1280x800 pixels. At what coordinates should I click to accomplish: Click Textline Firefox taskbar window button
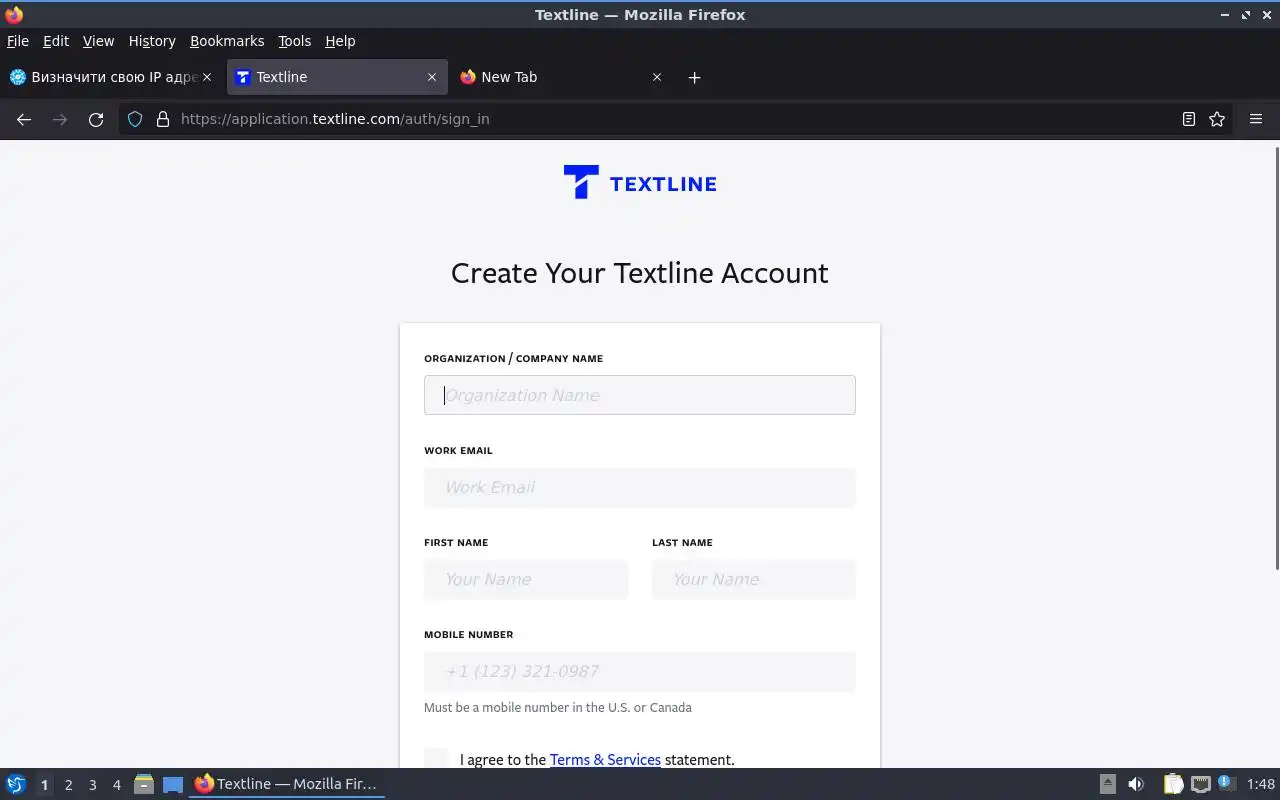coord(287,784)
